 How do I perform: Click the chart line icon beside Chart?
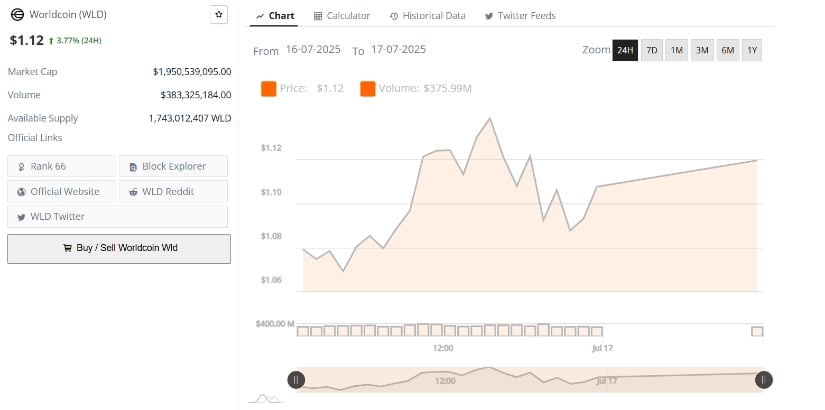(260, 16)
